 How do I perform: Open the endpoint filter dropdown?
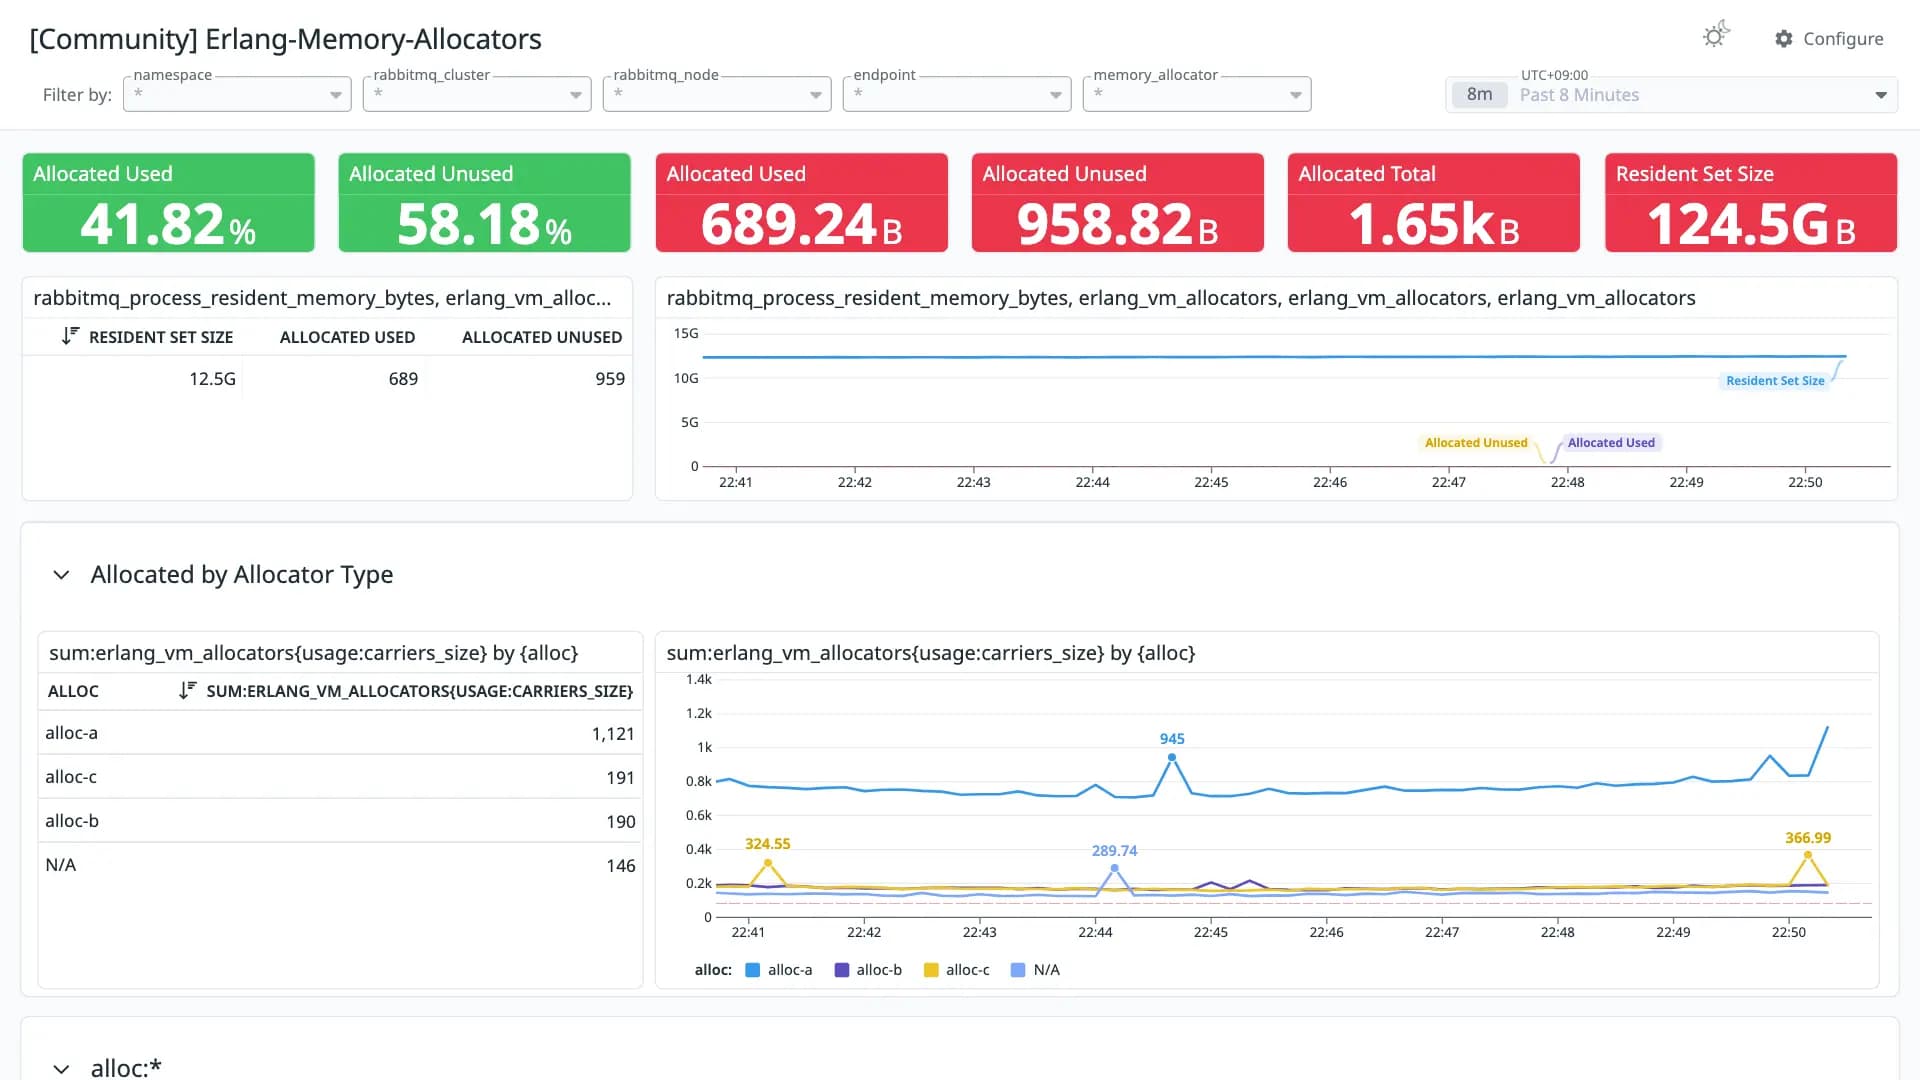957,94
